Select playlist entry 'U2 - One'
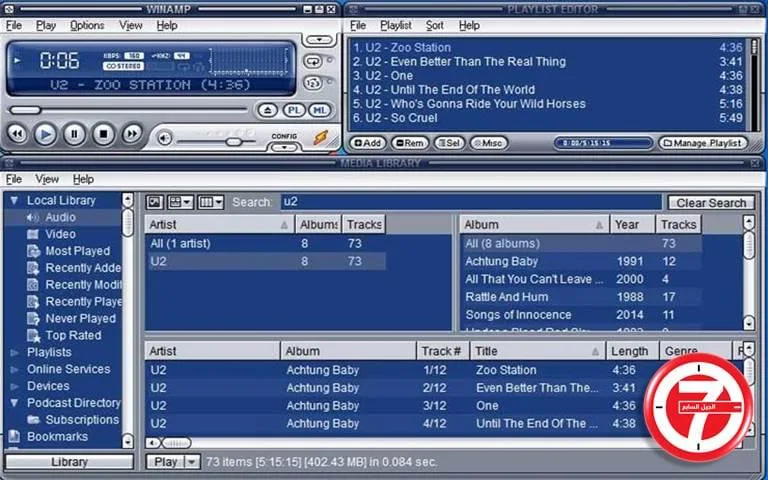Viewport: 768px width, 480px height. coord(548,76)
